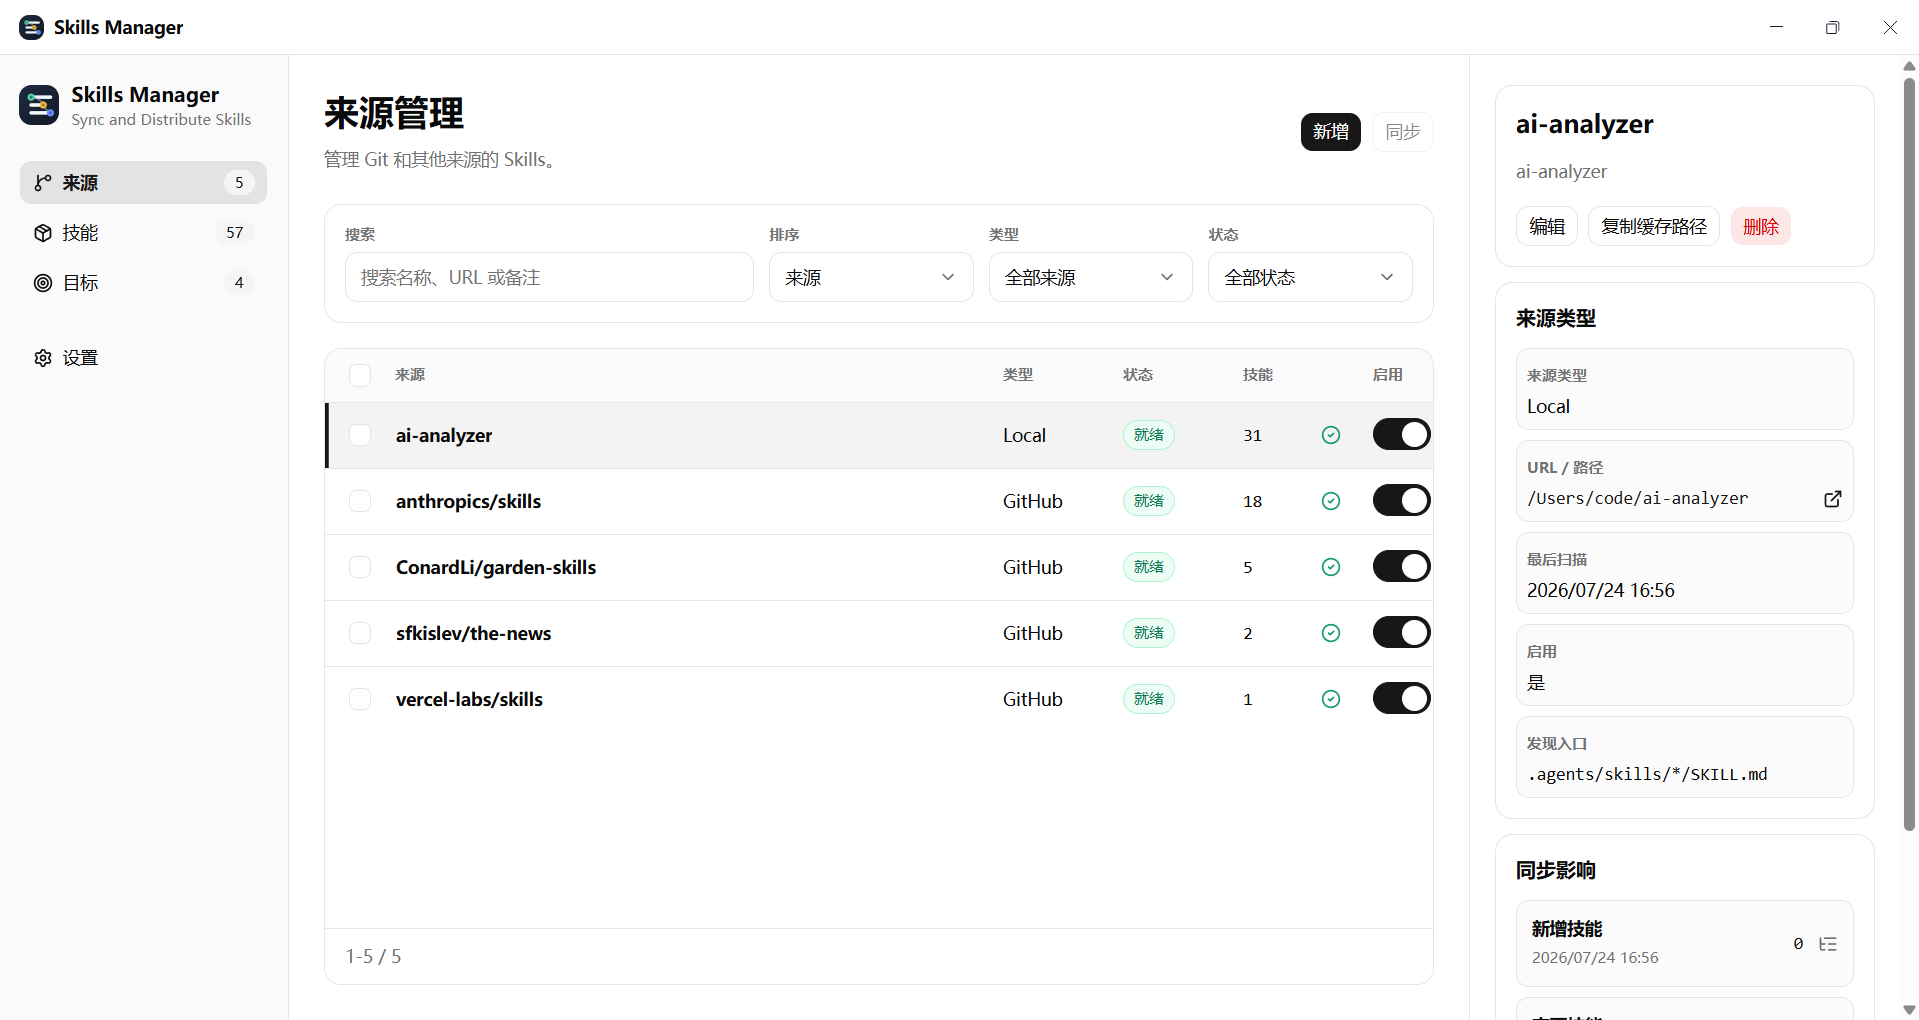Click the green check status icon for vercel-labs/skills

click(x=1331, y=699)
